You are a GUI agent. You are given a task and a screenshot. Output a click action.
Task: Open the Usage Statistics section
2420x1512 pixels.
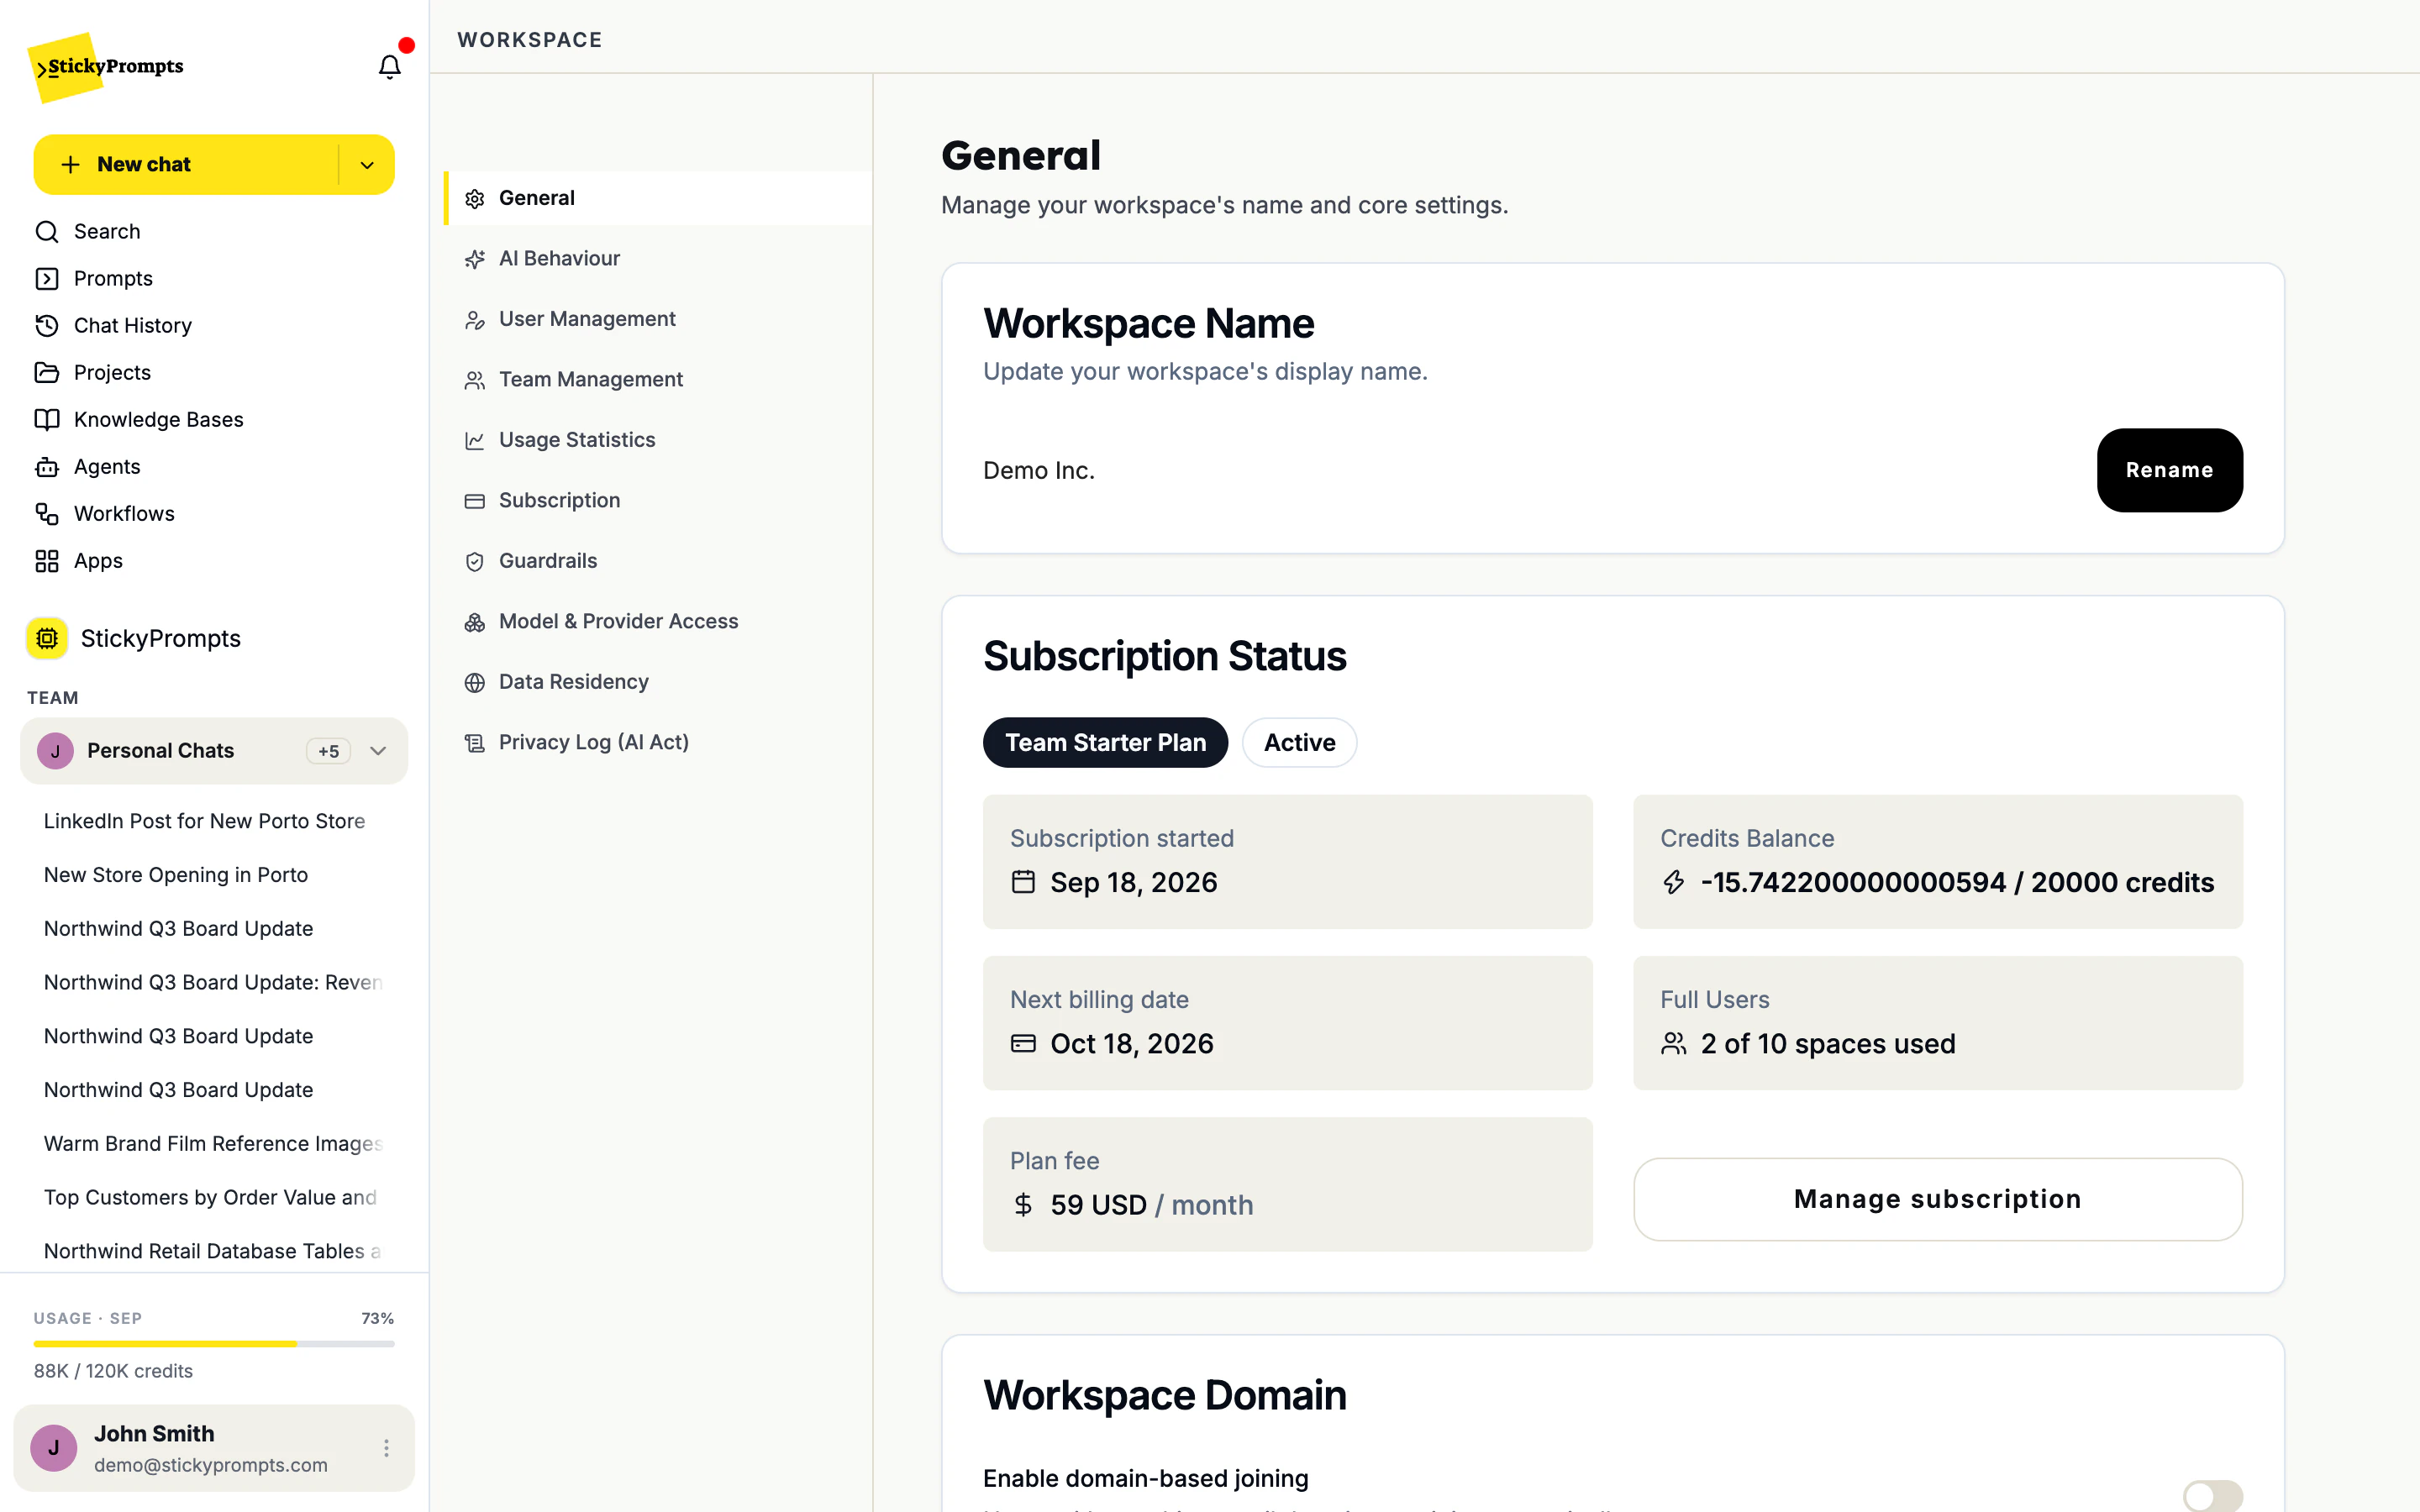pos(658,440)
